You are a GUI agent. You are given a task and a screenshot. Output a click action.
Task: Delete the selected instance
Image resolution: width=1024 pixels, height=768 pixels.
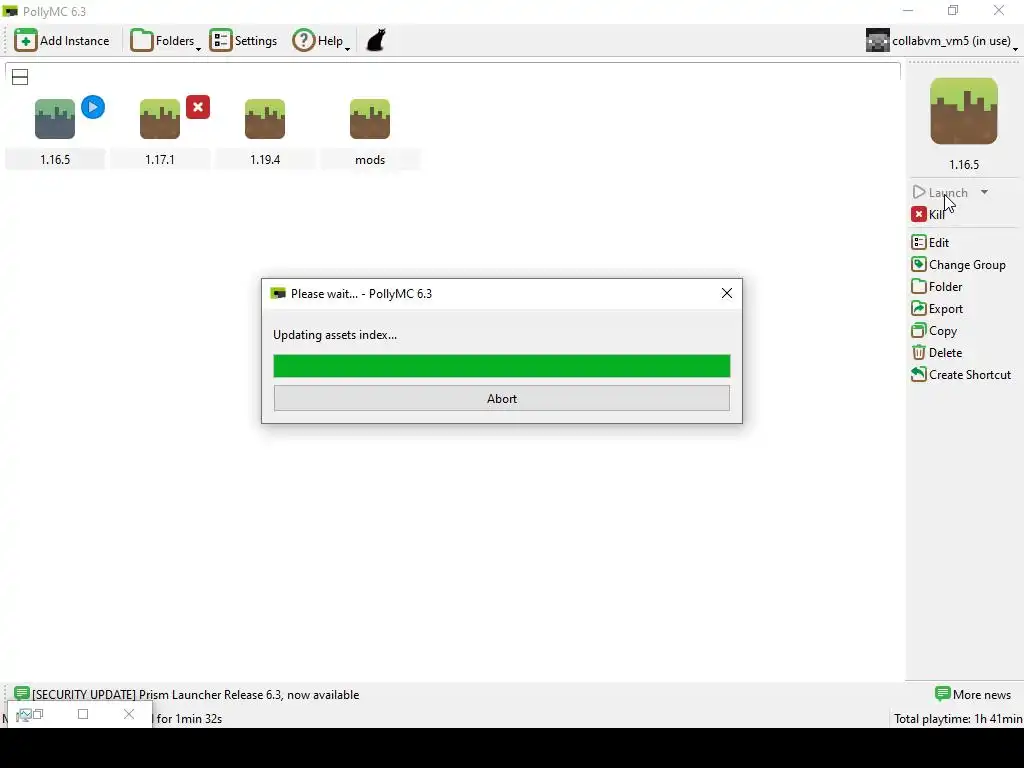[936, 353]
